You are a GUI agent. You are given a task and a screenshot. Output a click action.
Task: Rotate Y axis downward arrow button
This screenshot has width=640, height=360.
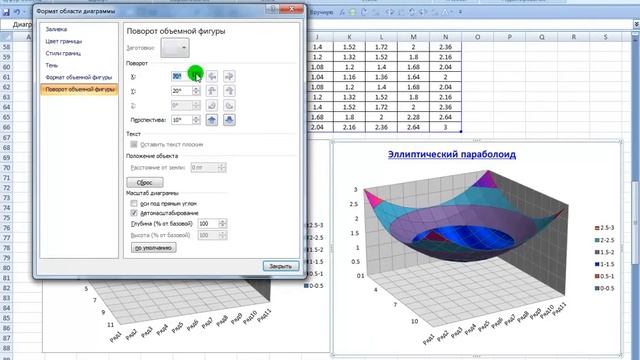tap(229, 91)
